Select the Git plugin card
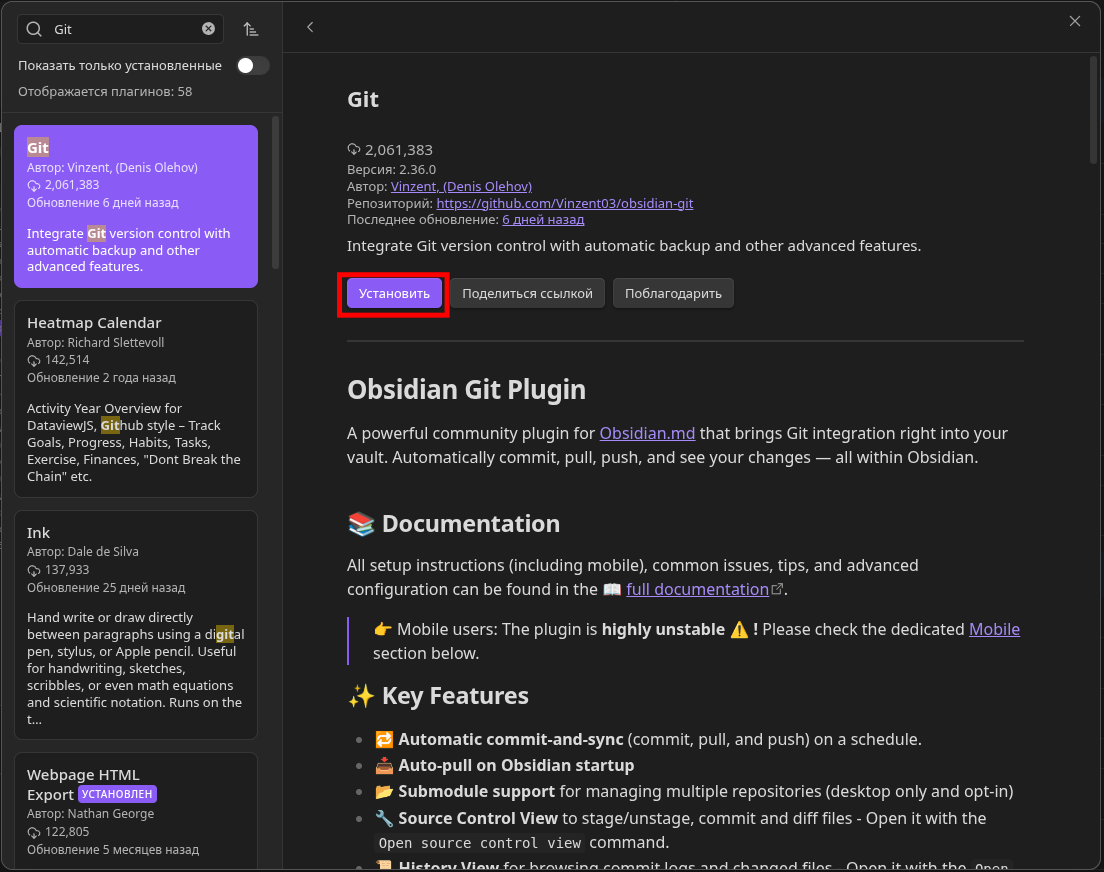Screen dimensions: 1104x872 (x=135, y=206)
